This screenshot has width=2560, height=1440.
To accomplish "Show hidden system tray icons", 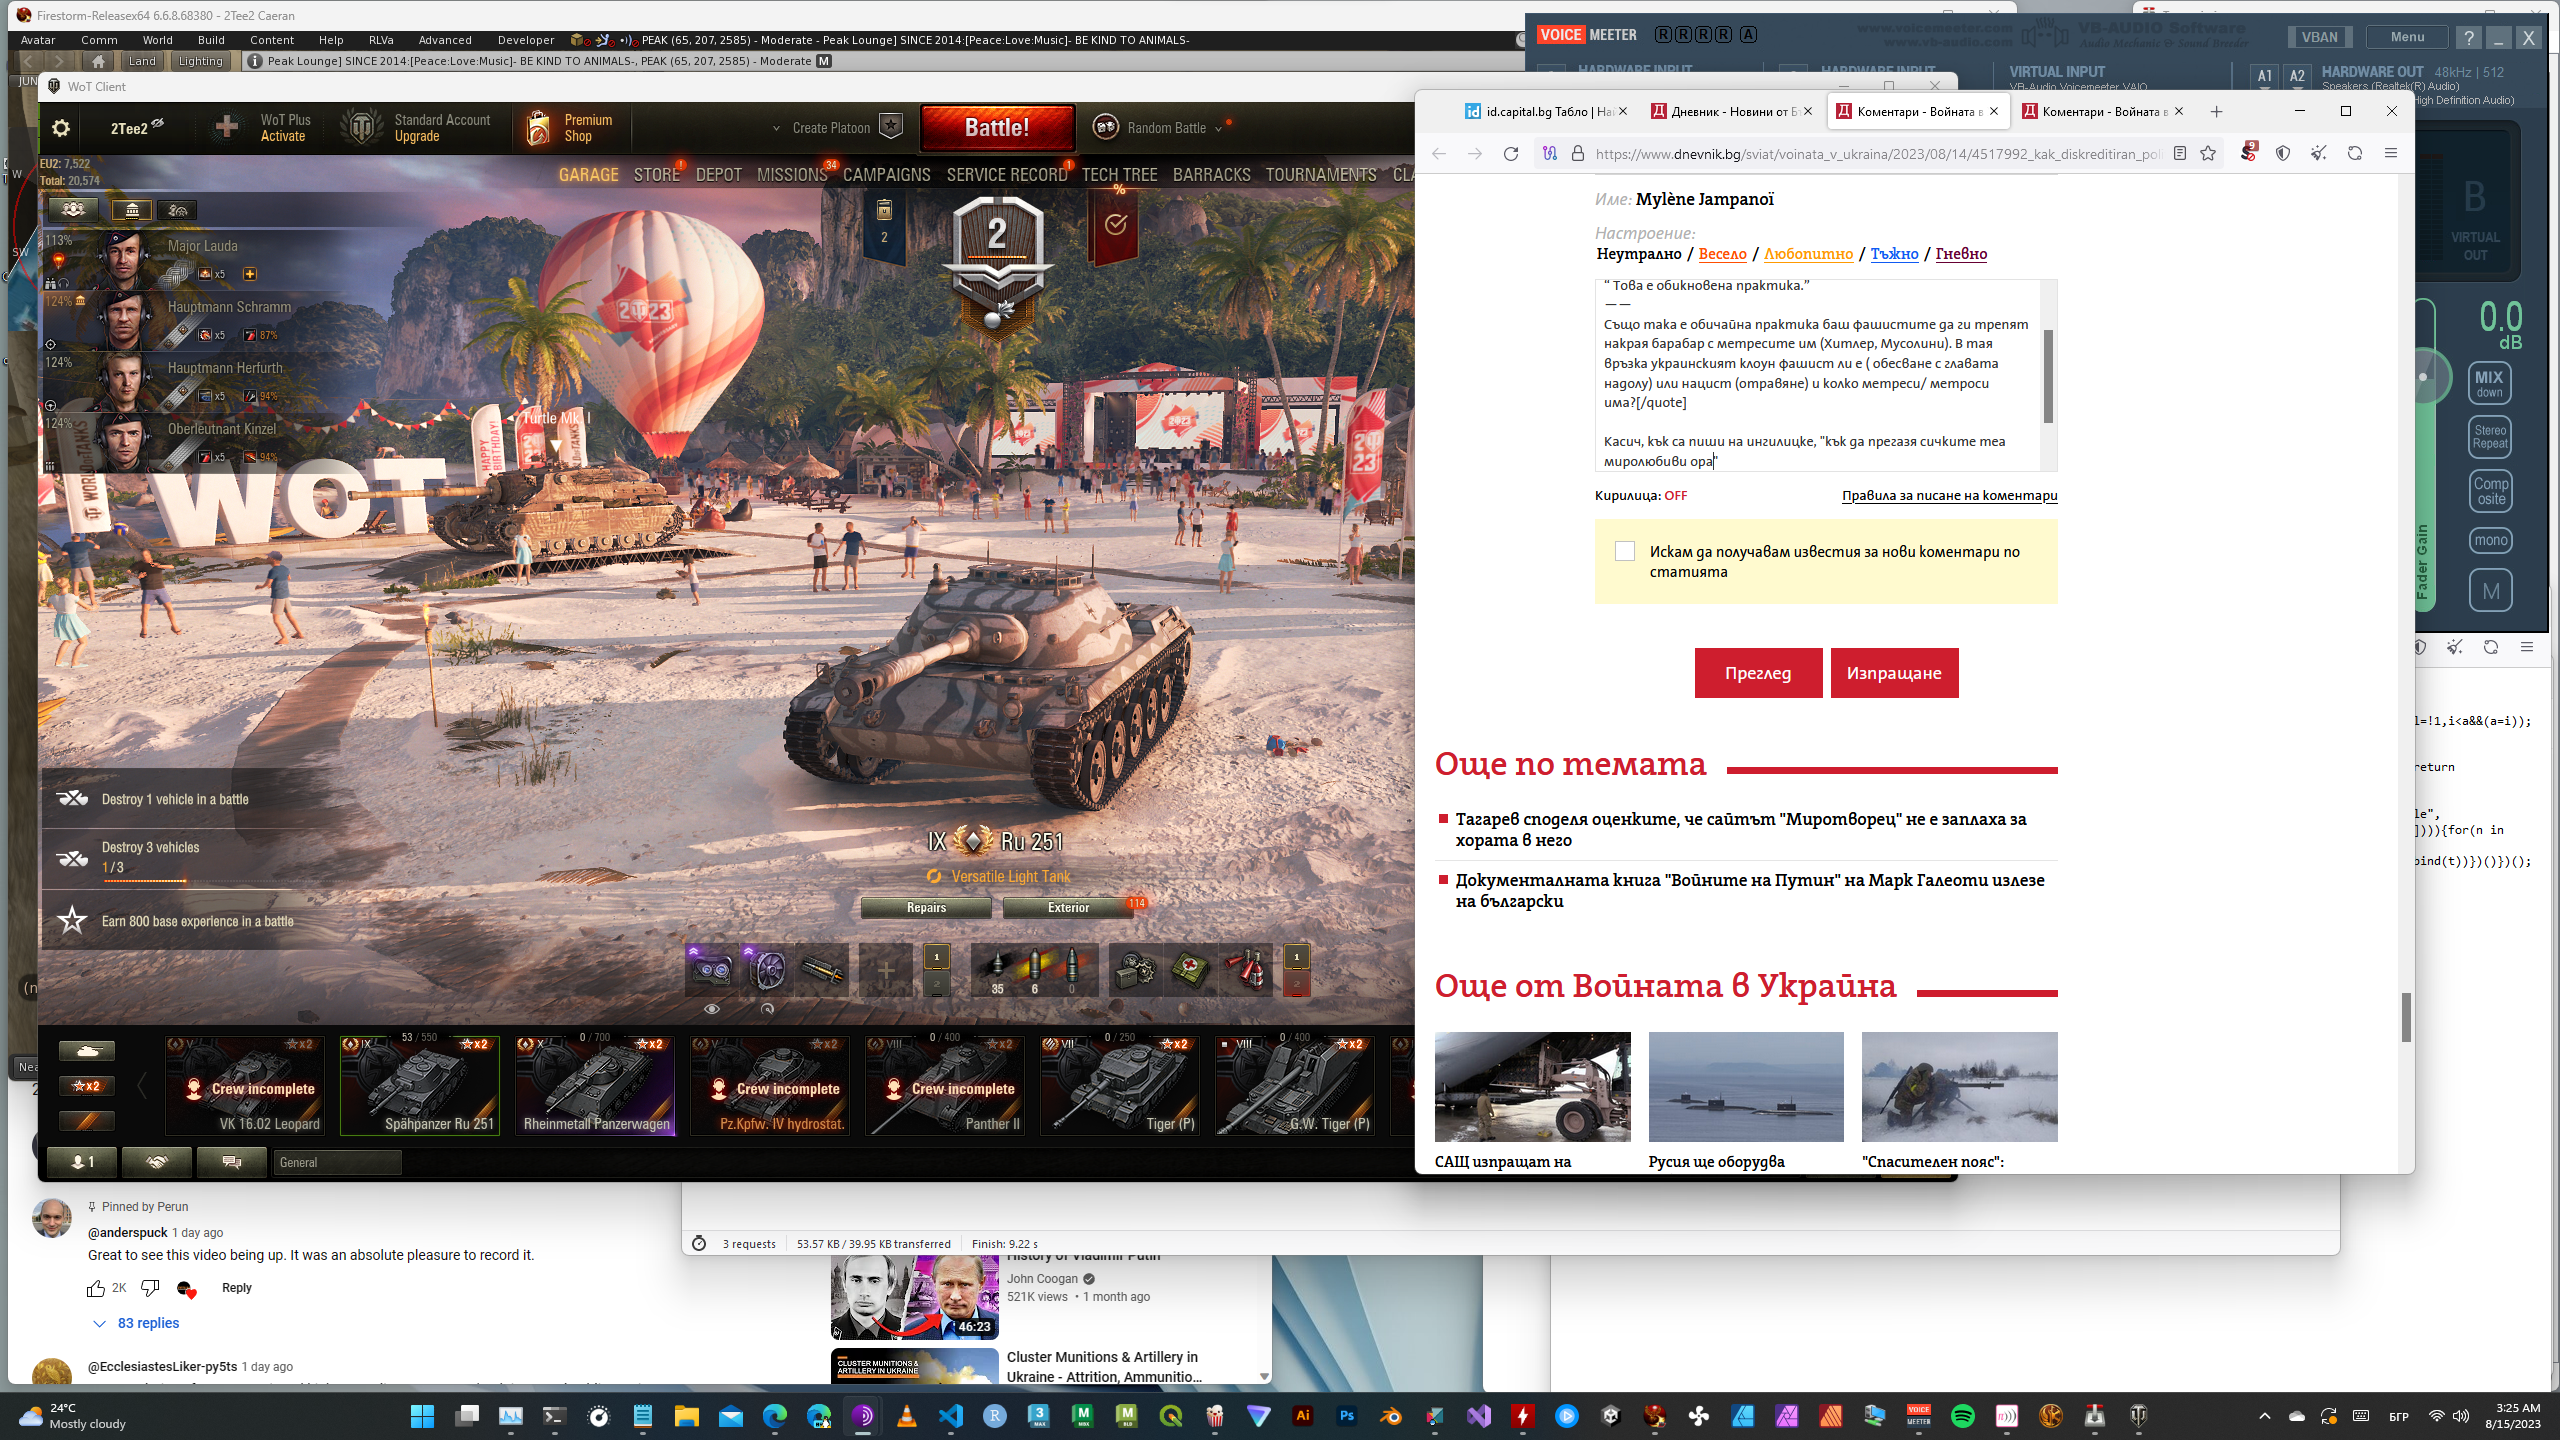I will click(2265, 1416).
